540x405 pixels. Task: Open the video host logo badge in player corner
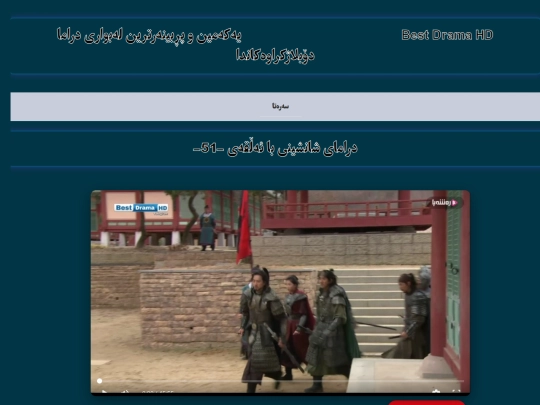click(x=445, y=202)
